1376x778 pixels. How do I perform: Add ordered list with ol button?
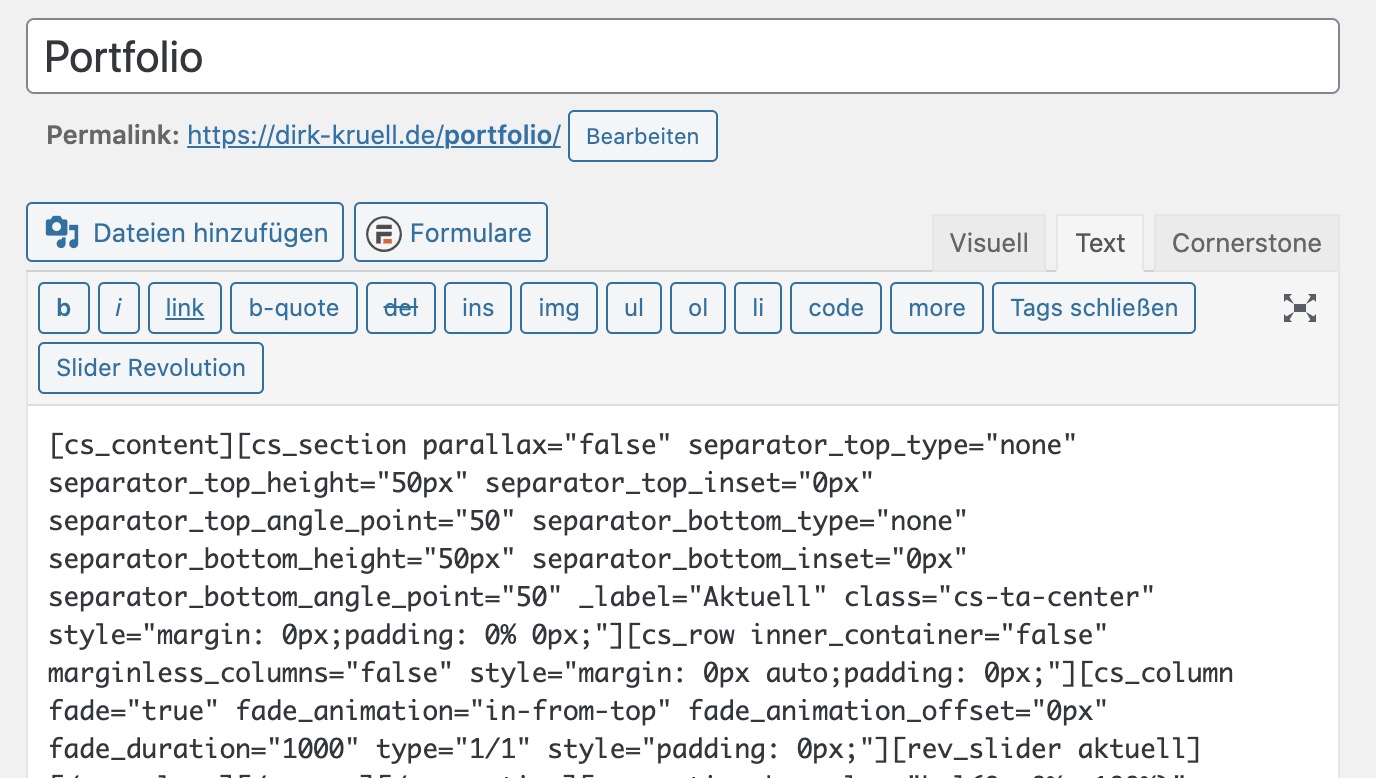(698, 308)
